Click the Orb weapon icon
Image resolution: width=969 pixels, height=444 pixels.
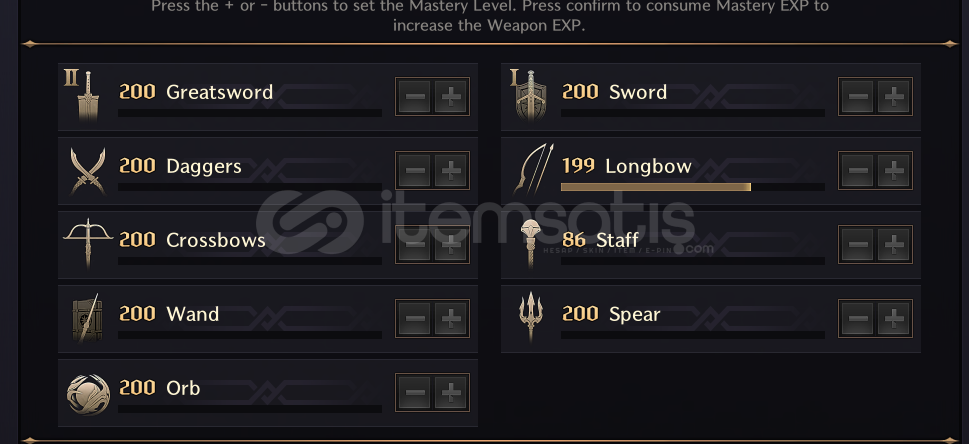88,394
